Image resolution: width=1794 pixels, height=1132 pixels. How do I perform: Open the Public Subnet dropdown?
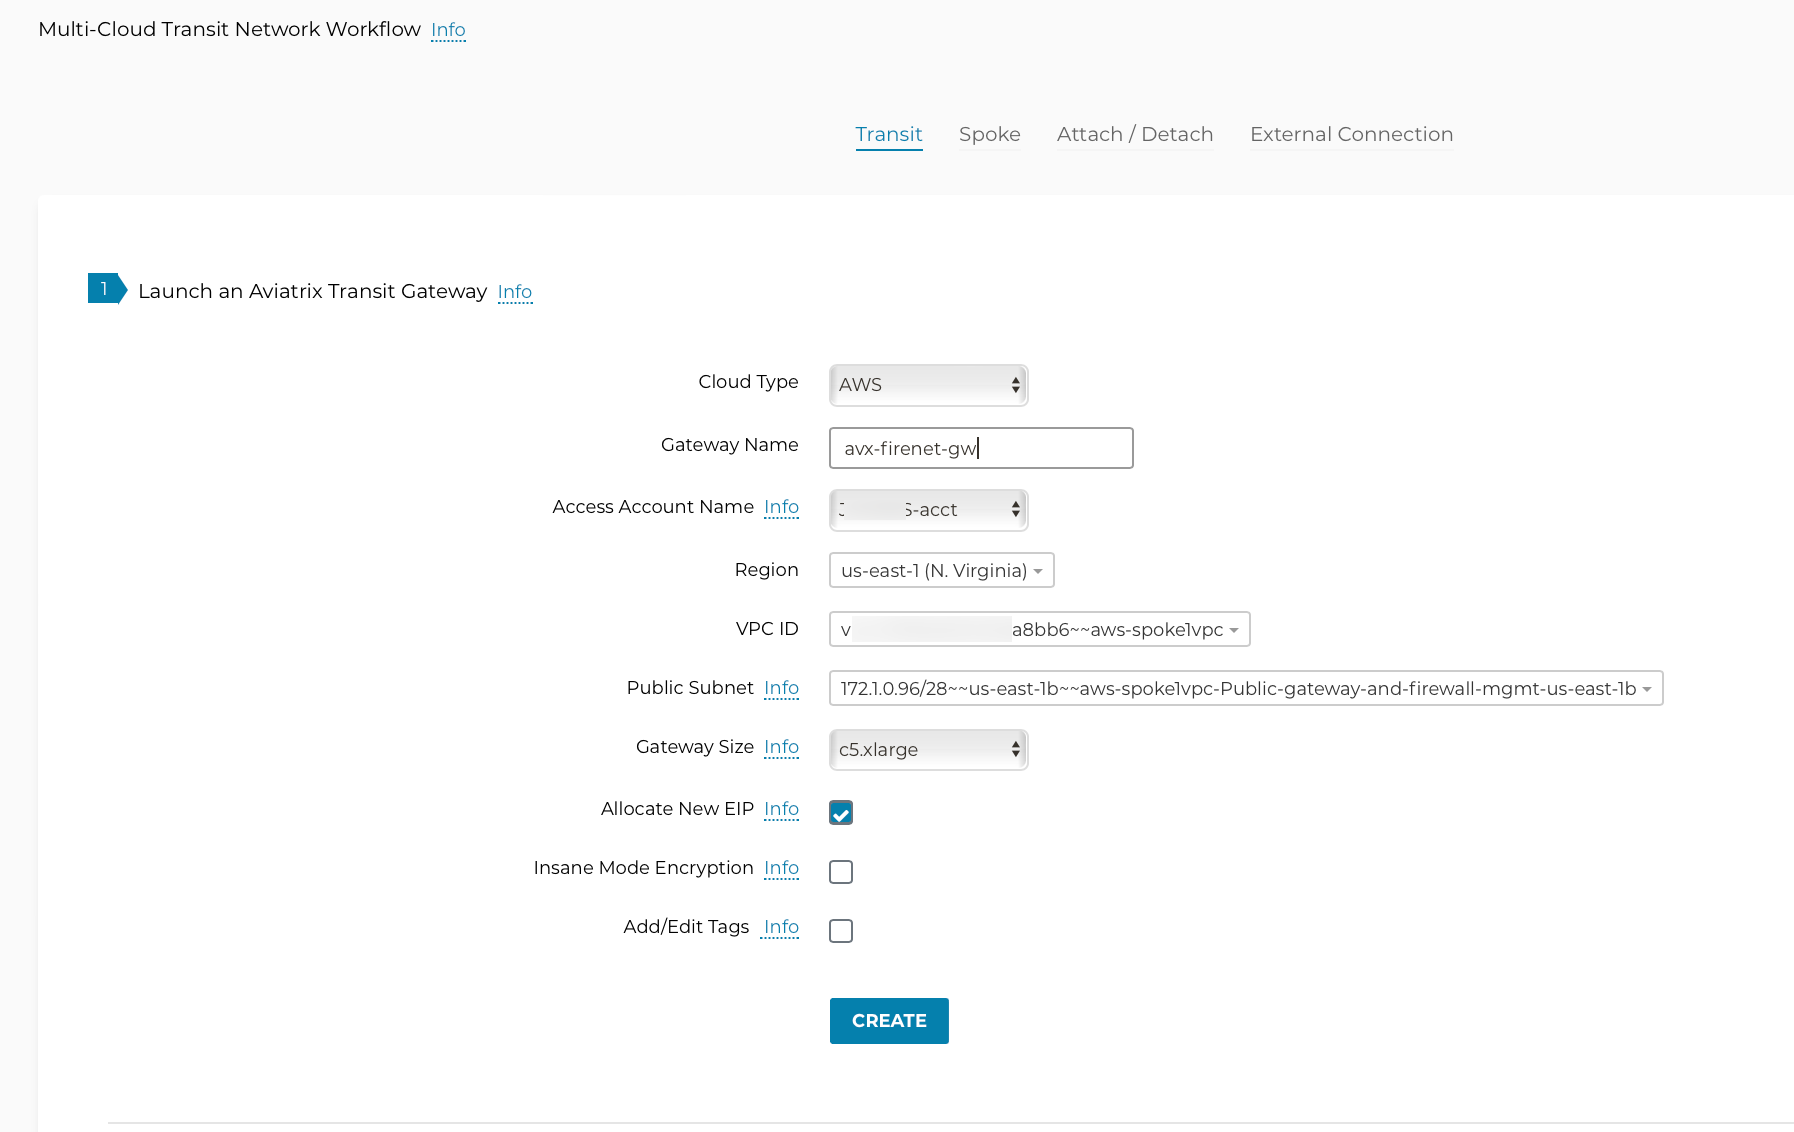coord(1245,688)
